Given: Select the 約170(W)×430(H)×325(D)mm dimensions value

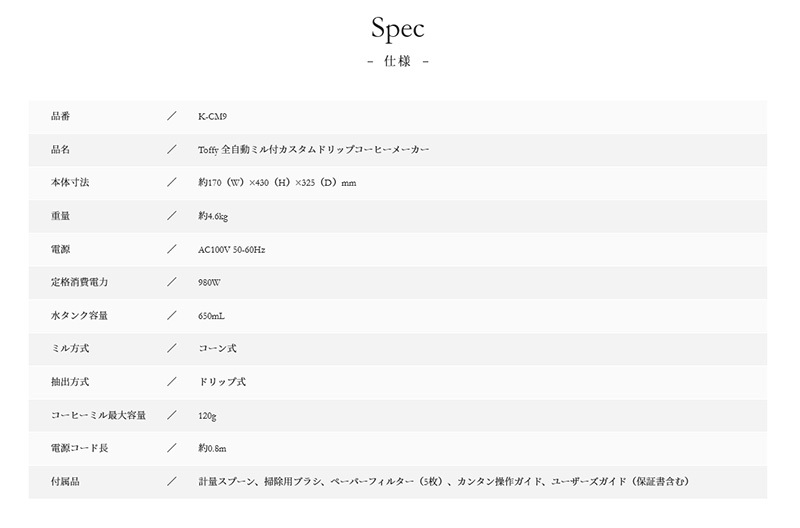Looking at the screenshot, I should (x=277, y=183).
